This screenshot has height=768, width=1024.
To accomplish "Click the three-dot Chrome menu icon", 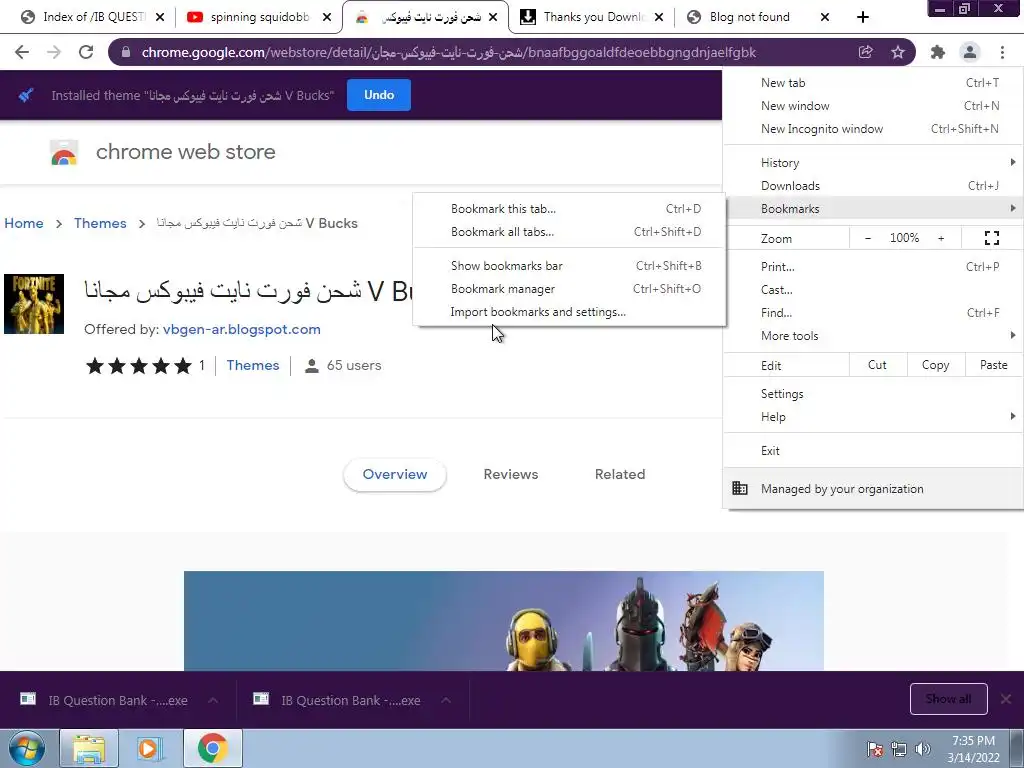I will 1002,52.
